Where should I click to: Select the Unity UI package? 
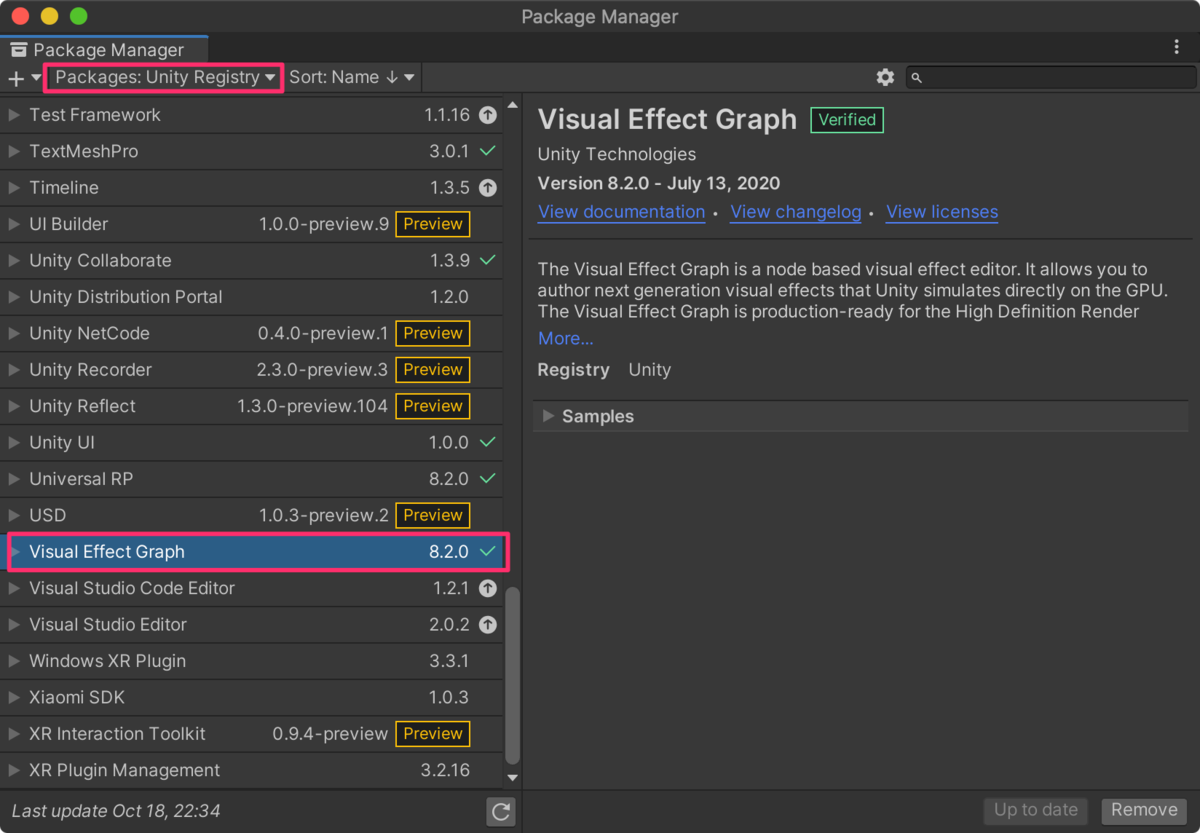(251, 442)
